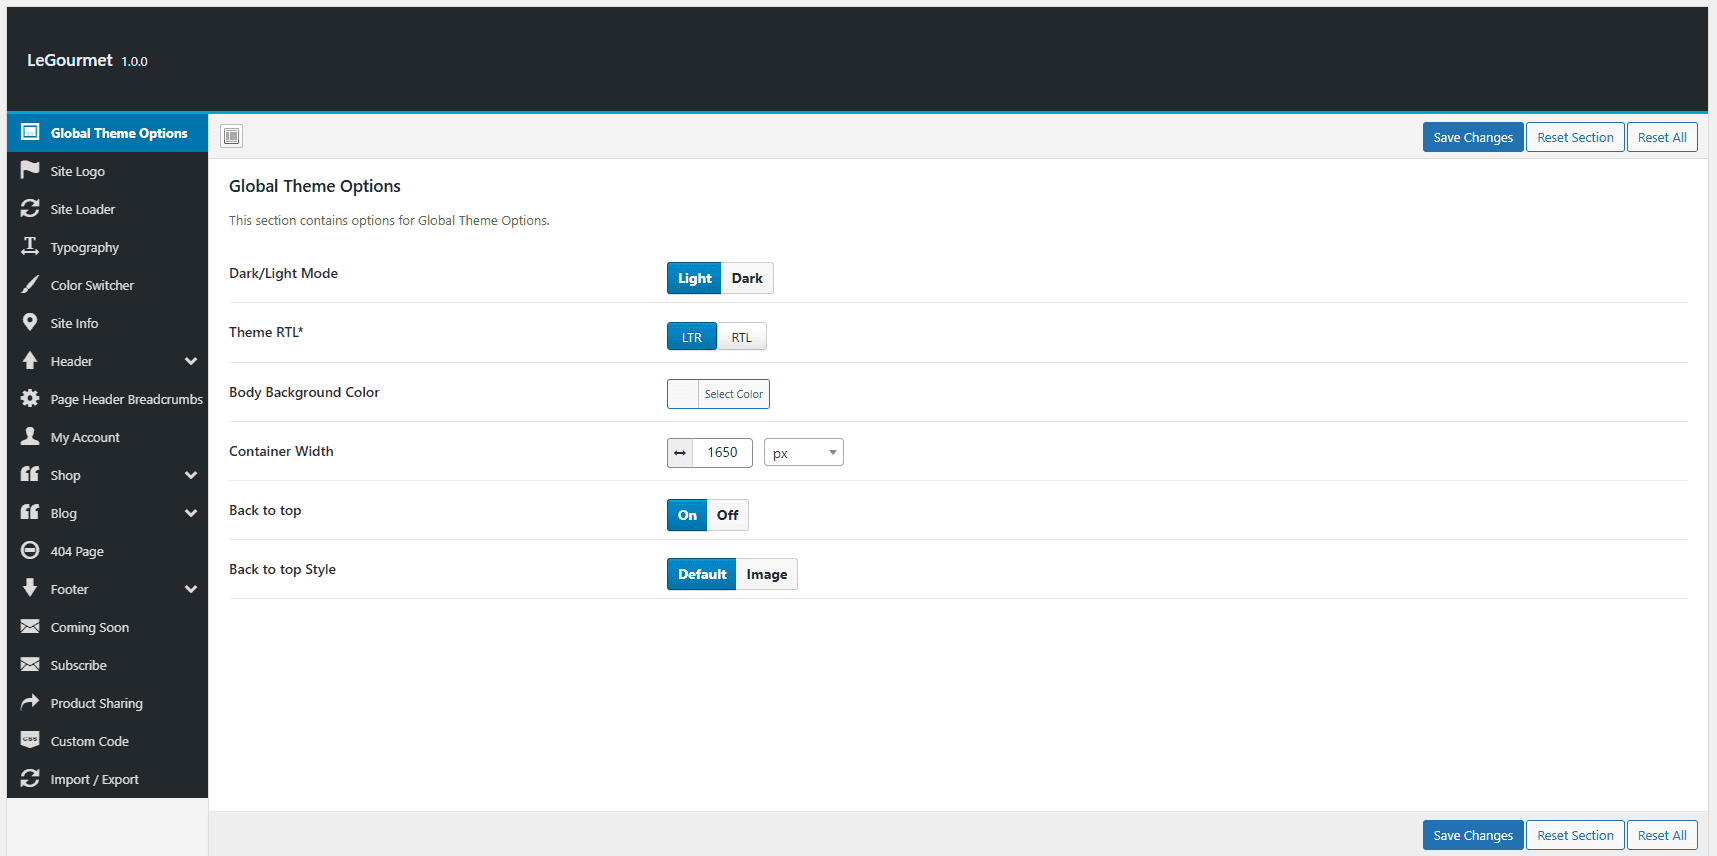Image resolution: width=1717 pixels, height=856 pixels.
Task: Enable the RTL layout option
Action: click(x=741, y=337)
